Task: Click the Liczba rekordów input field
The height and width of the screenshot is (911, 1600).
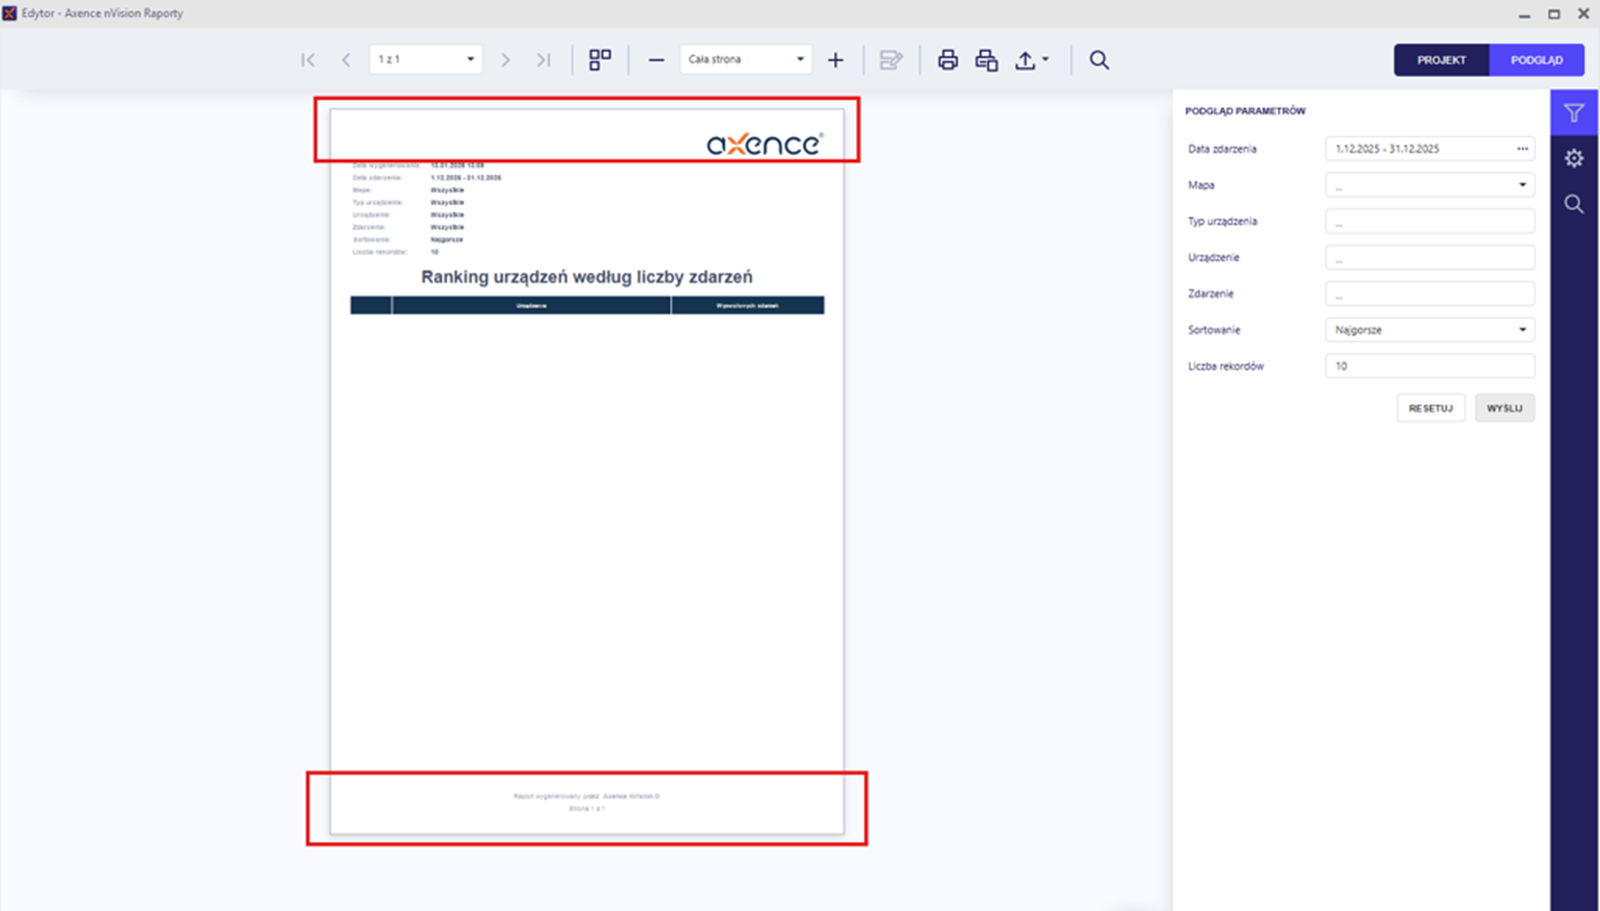Action: tap(1429, 366)
